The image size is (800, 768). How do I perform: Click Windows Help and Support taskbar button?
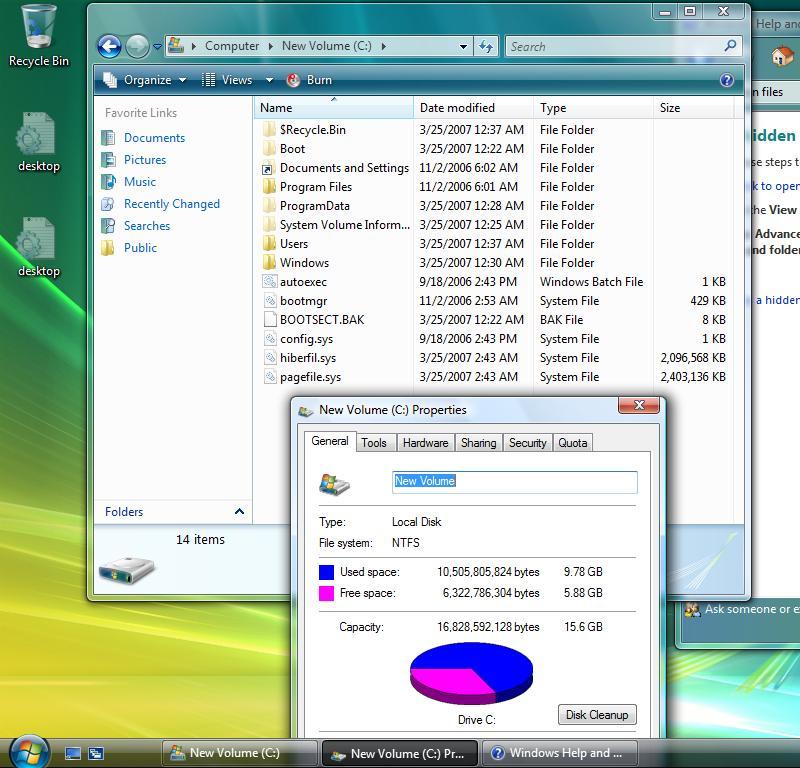[560, 753]
